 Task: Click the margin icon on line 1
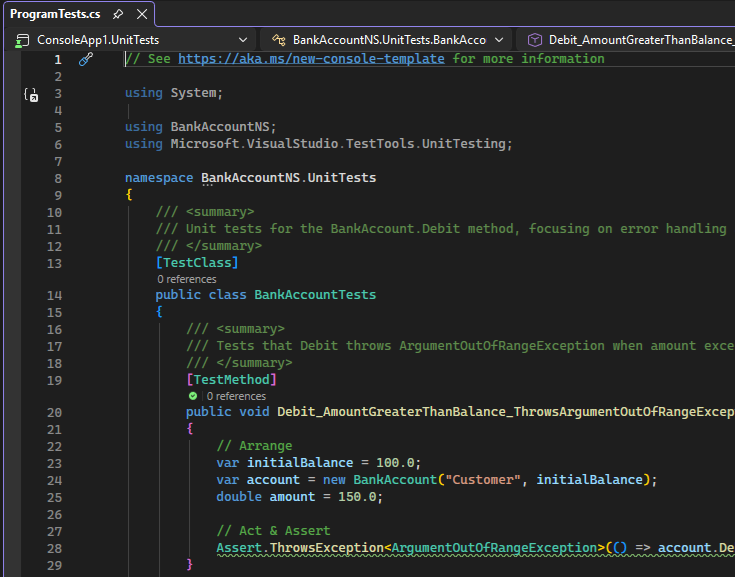pyautogui.click(x=86, y=59)
